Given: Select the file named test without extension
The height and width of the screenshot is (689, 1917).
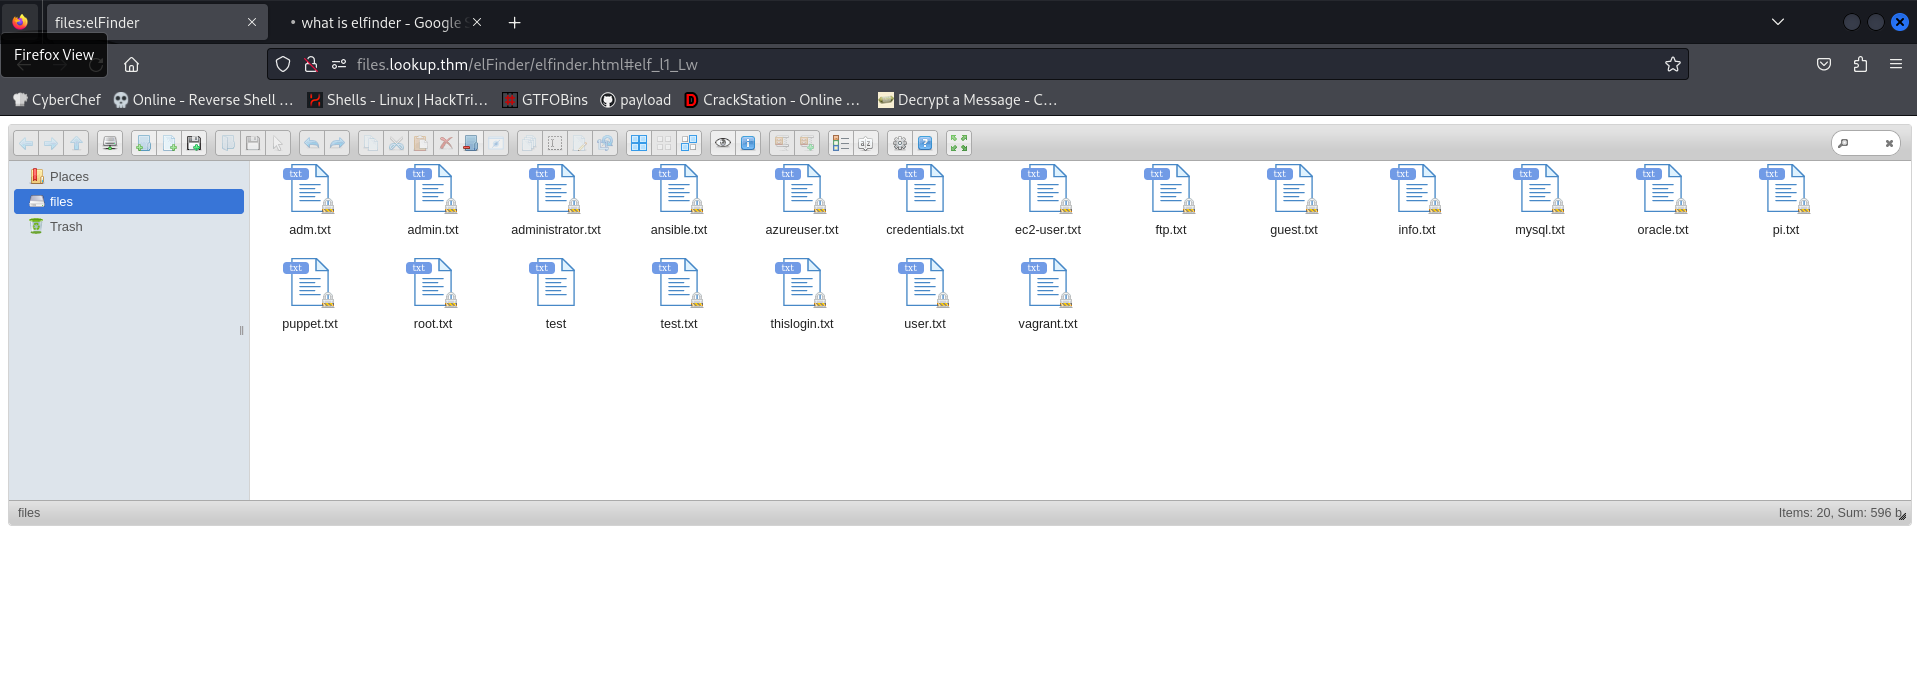Looking at the screenshot, I should pos(556,295).
